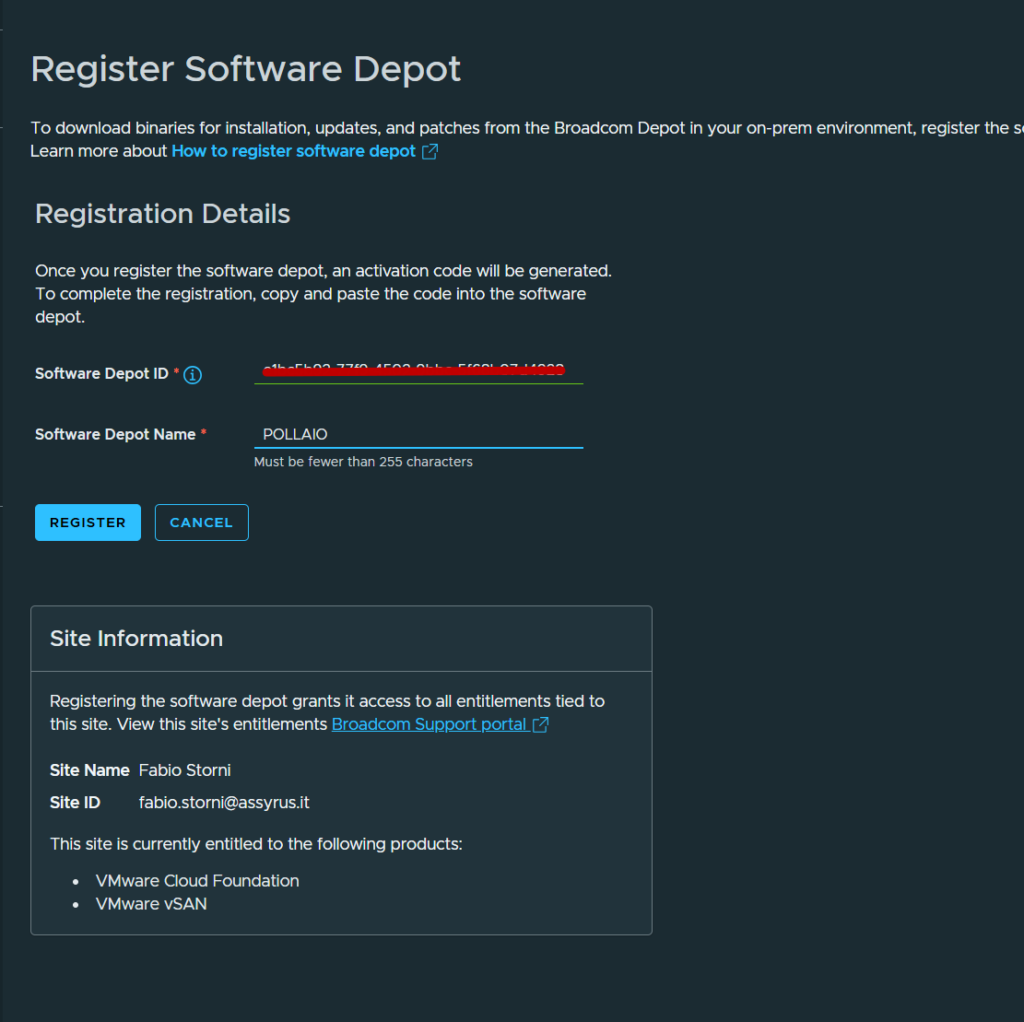Click the REGISTER button
1024x1022 pixels.
[x=88, y=522]
